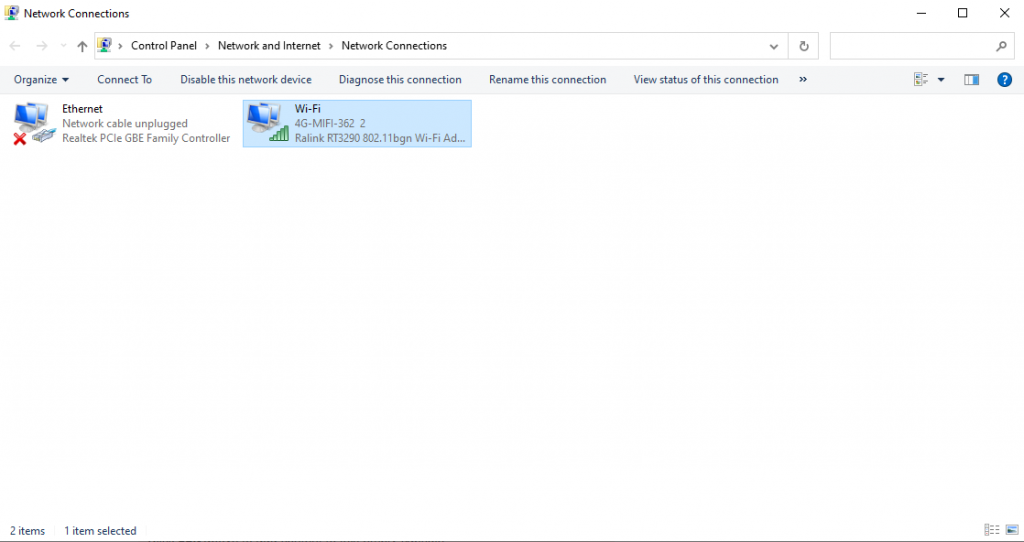The image size is (1024, 542).
Task: Expand previous locations in address bar
Action: tap(774, 46)
